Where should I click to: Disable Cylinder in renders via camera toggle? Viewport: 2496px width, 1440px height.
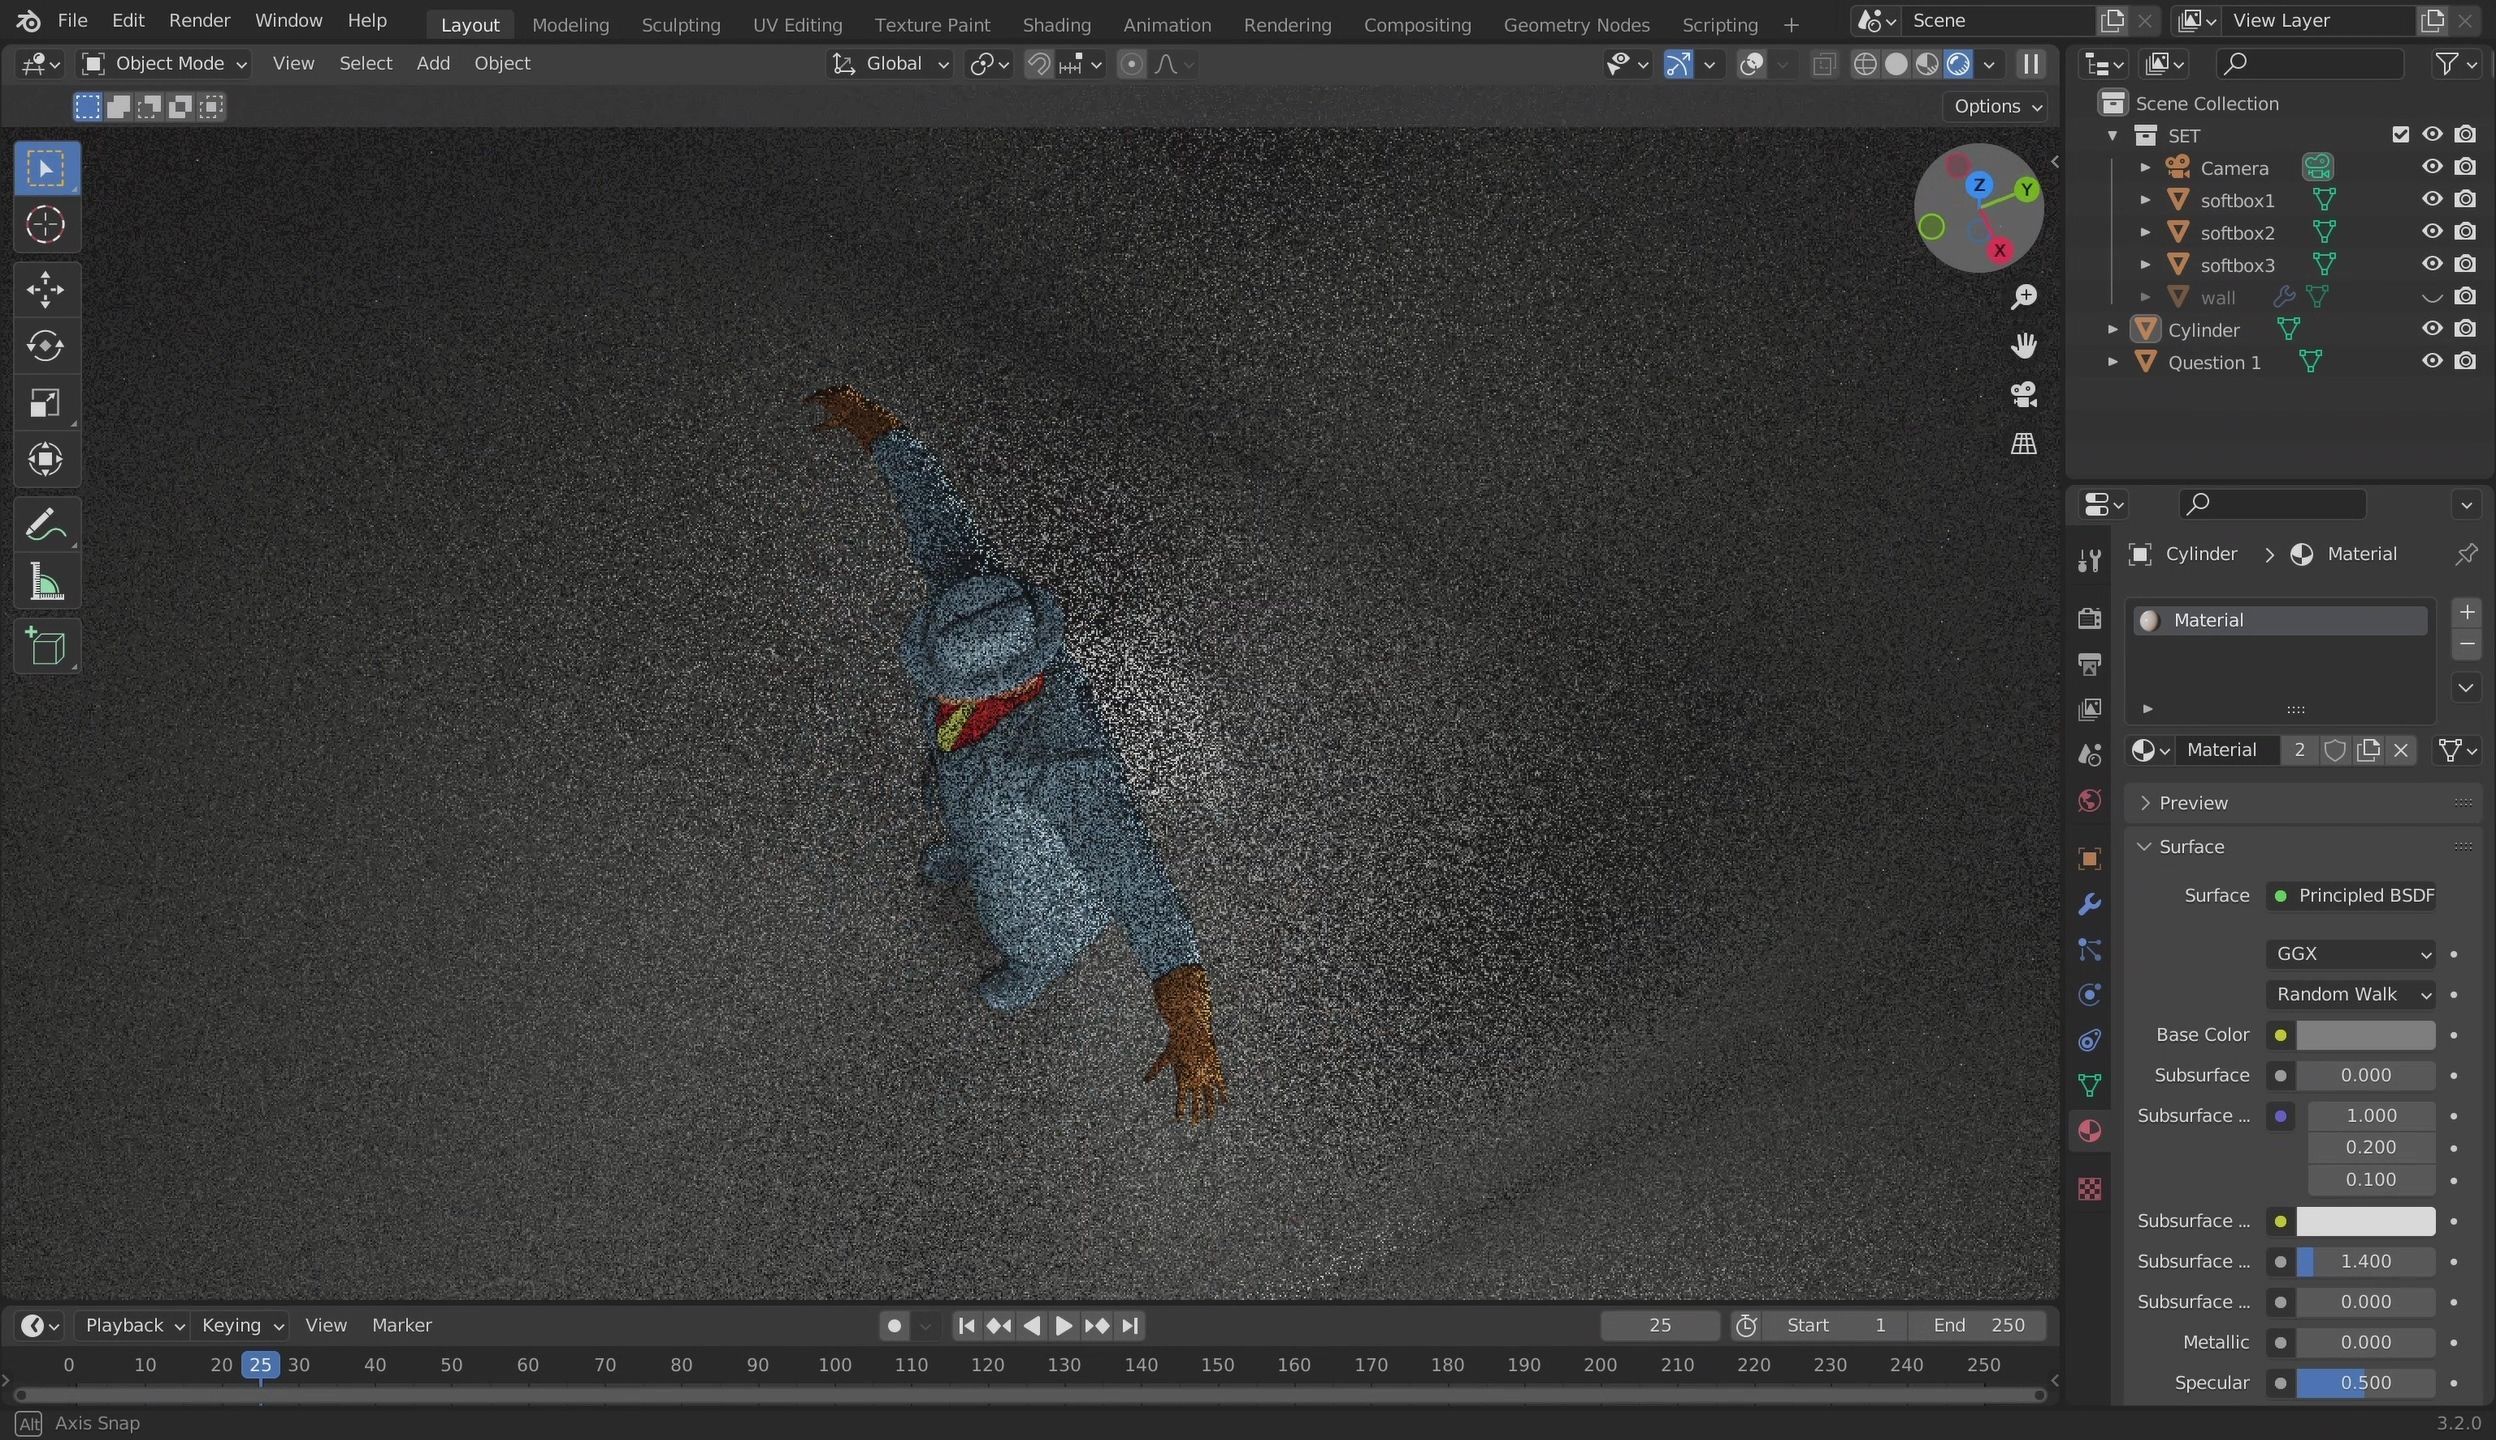point(2467,328)
